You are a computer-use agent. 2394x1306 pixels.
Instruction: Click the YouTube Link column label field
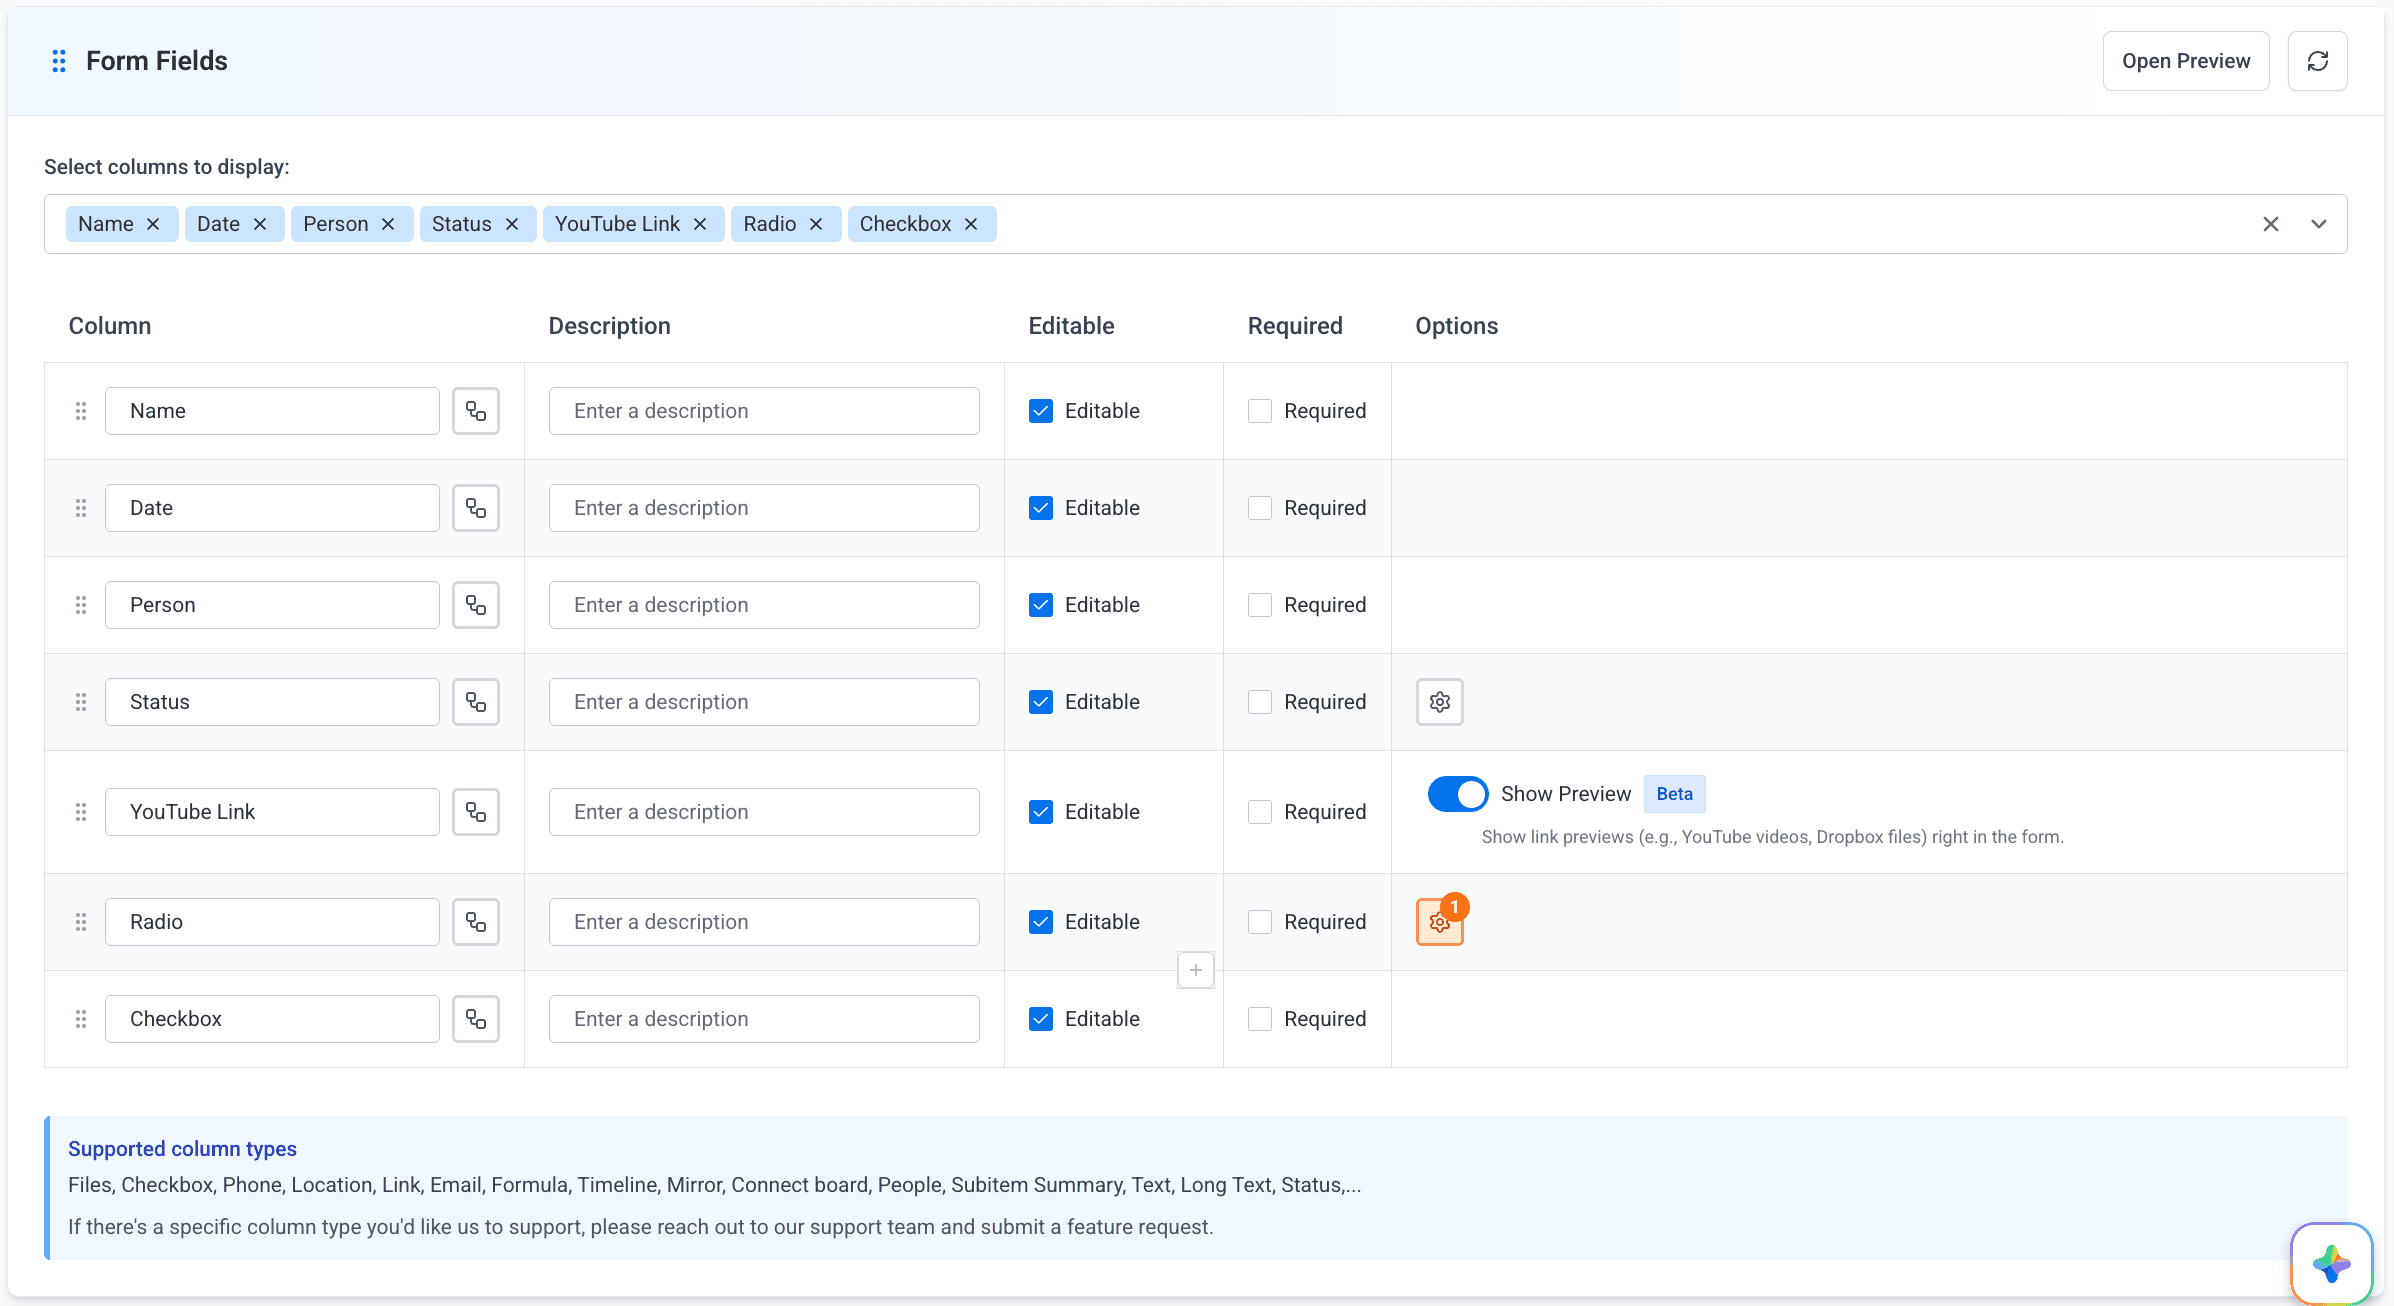(272, 812)
